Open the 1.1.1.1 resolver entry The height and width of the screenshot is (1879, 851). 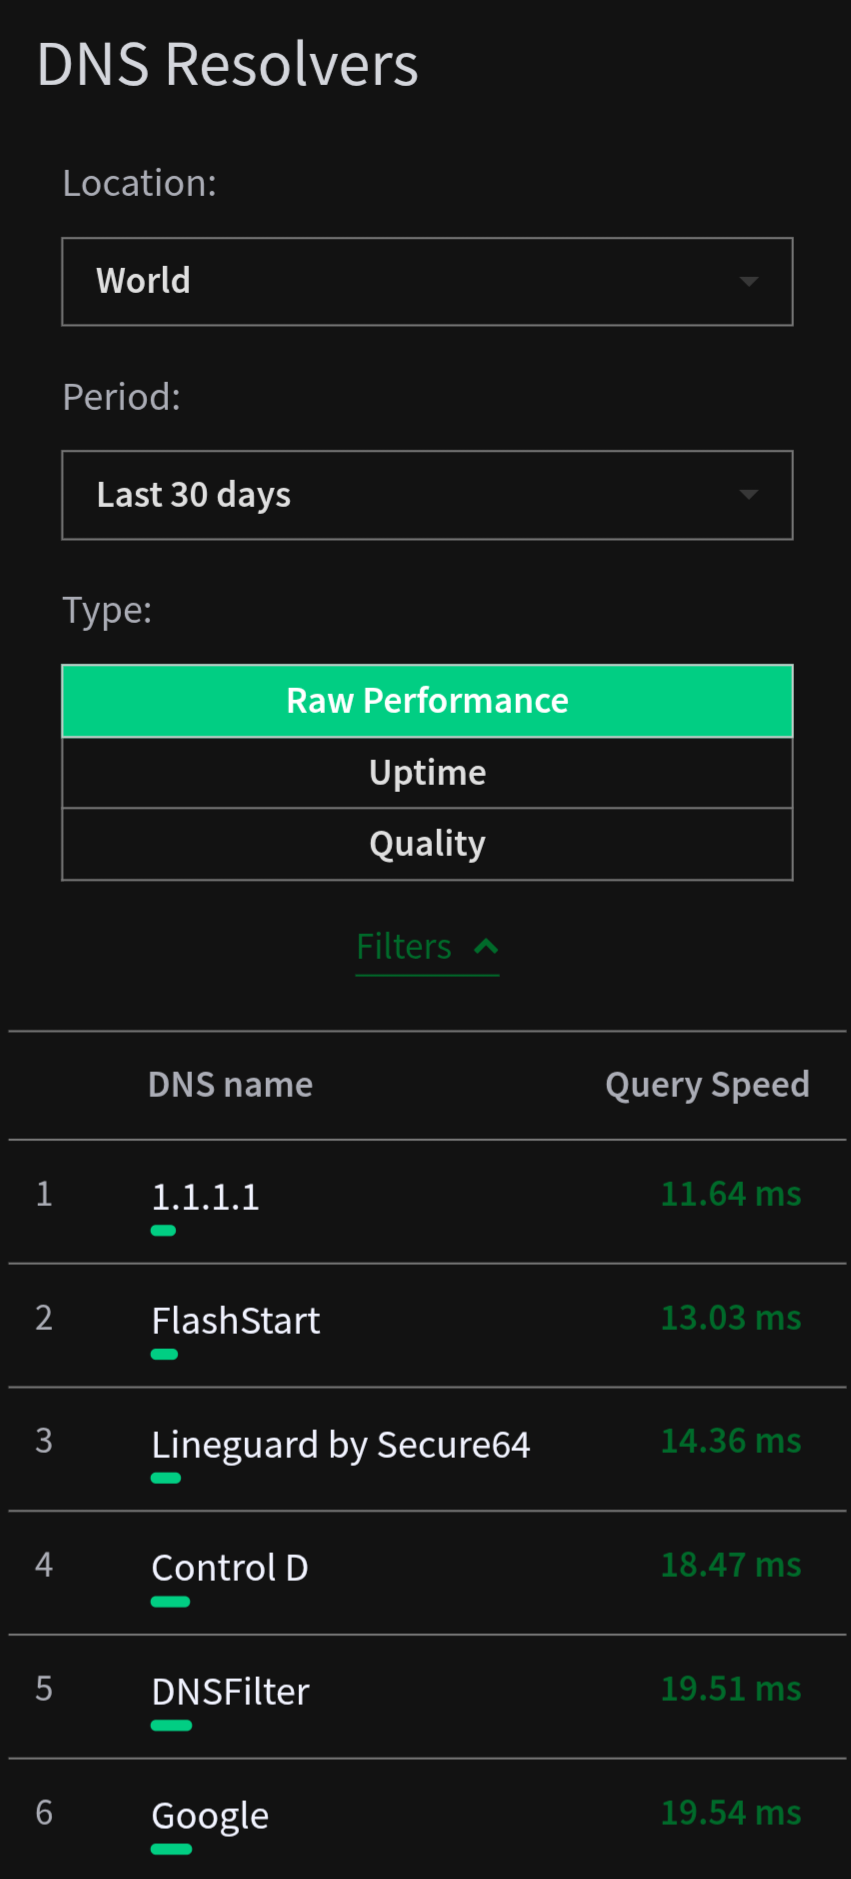(x=205, y=1196)
